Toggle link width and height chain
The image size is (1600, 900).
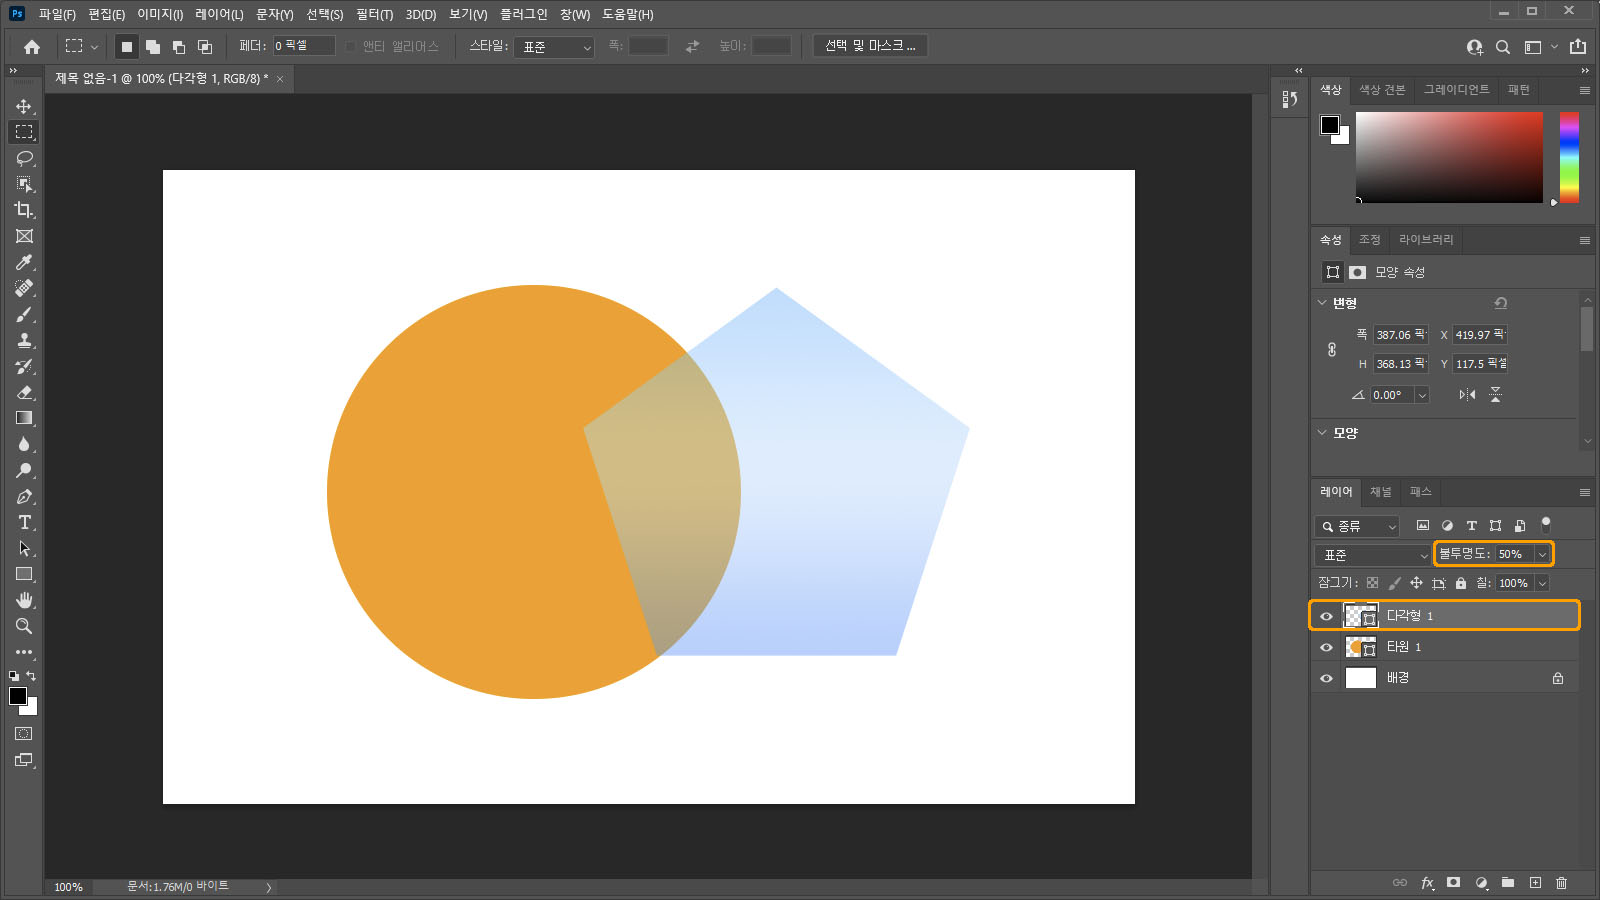tap(1332, 350)
